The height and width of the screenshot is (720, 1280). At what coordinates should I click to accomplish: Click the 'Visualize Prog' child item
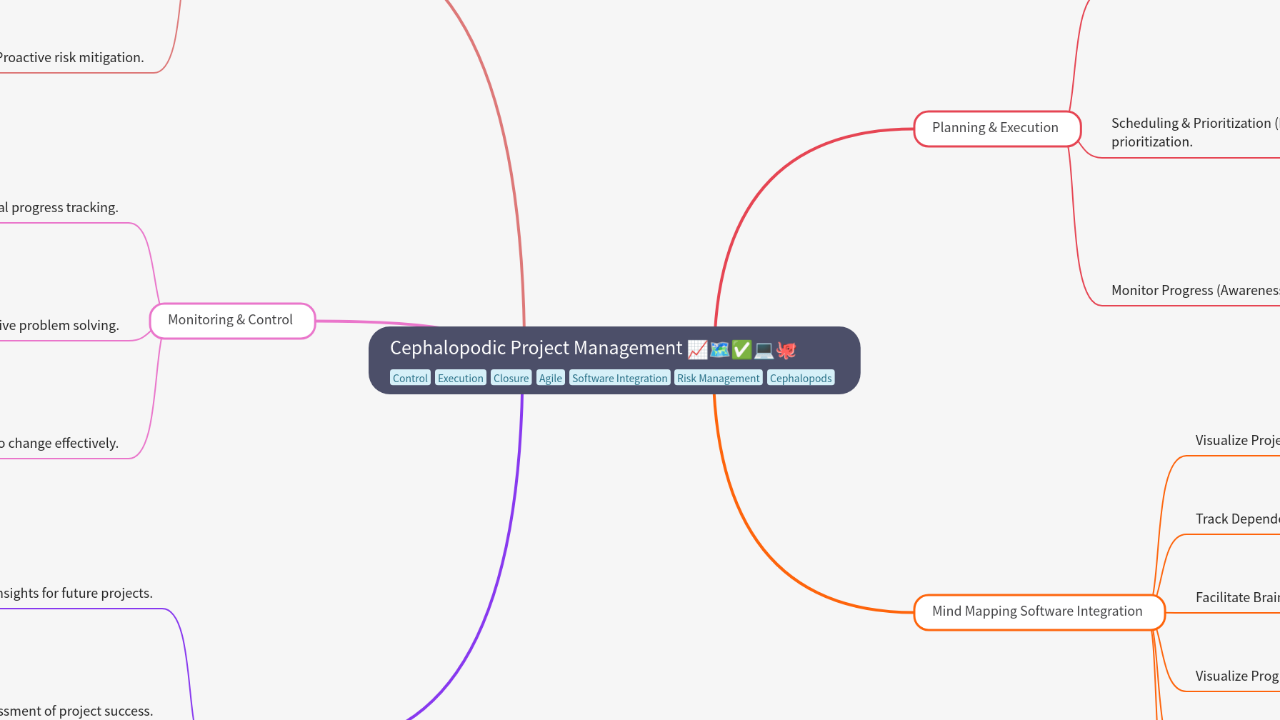(1237, 676)
